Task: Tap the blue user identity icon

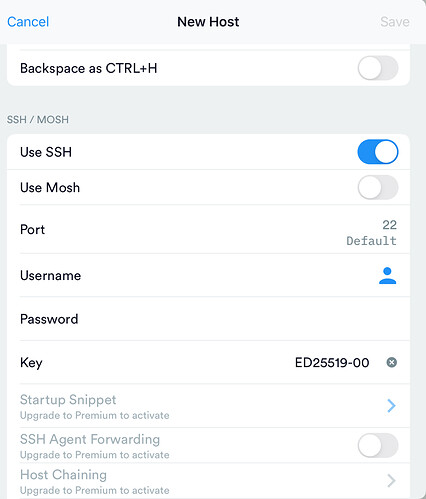Action: point(387,275)
